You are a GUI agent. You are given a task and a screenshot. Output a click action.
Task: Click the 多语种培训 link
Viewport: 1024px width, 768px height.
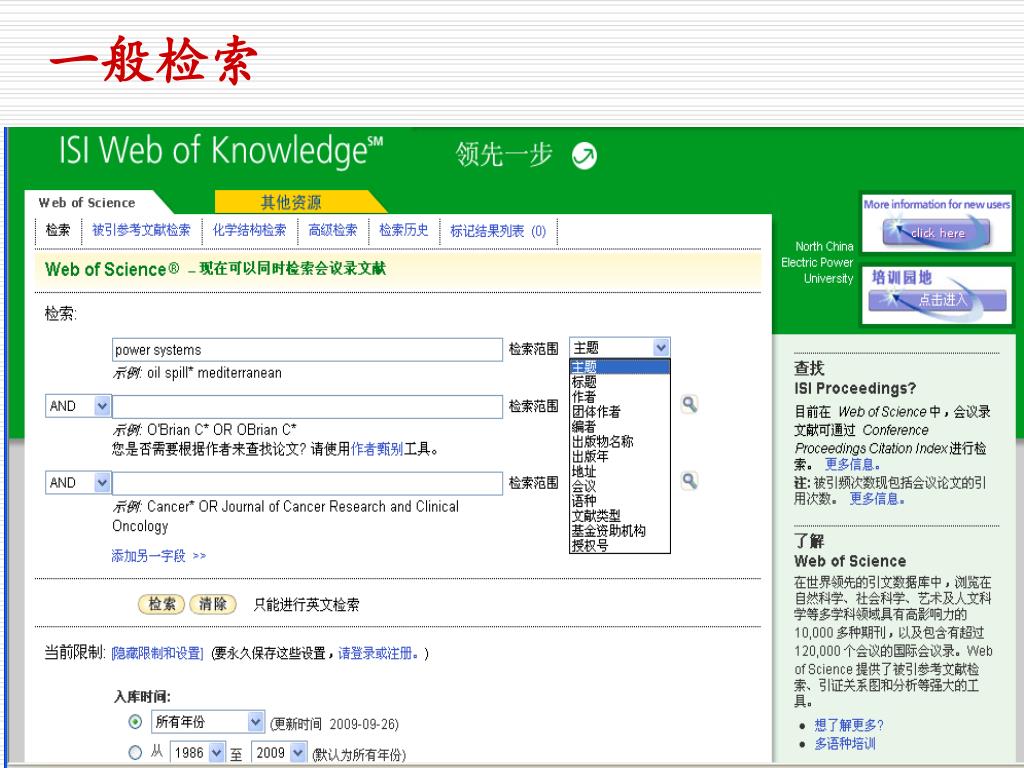tap(845, 743)
